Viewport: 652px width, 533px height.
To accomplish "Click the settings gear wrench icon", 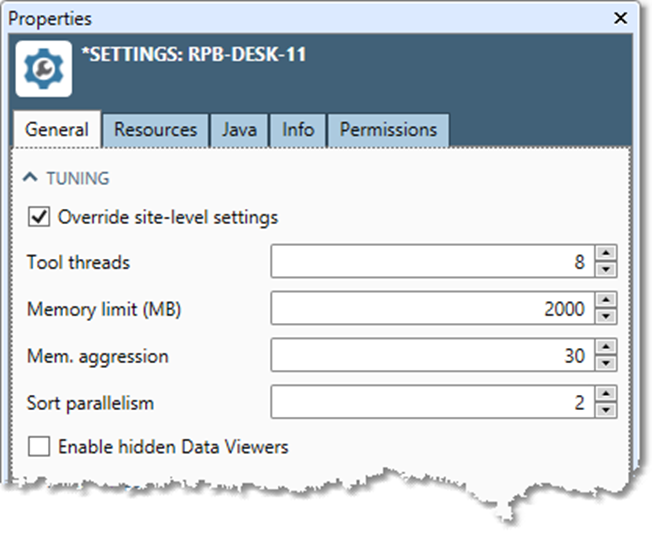I will coord(43,68).
